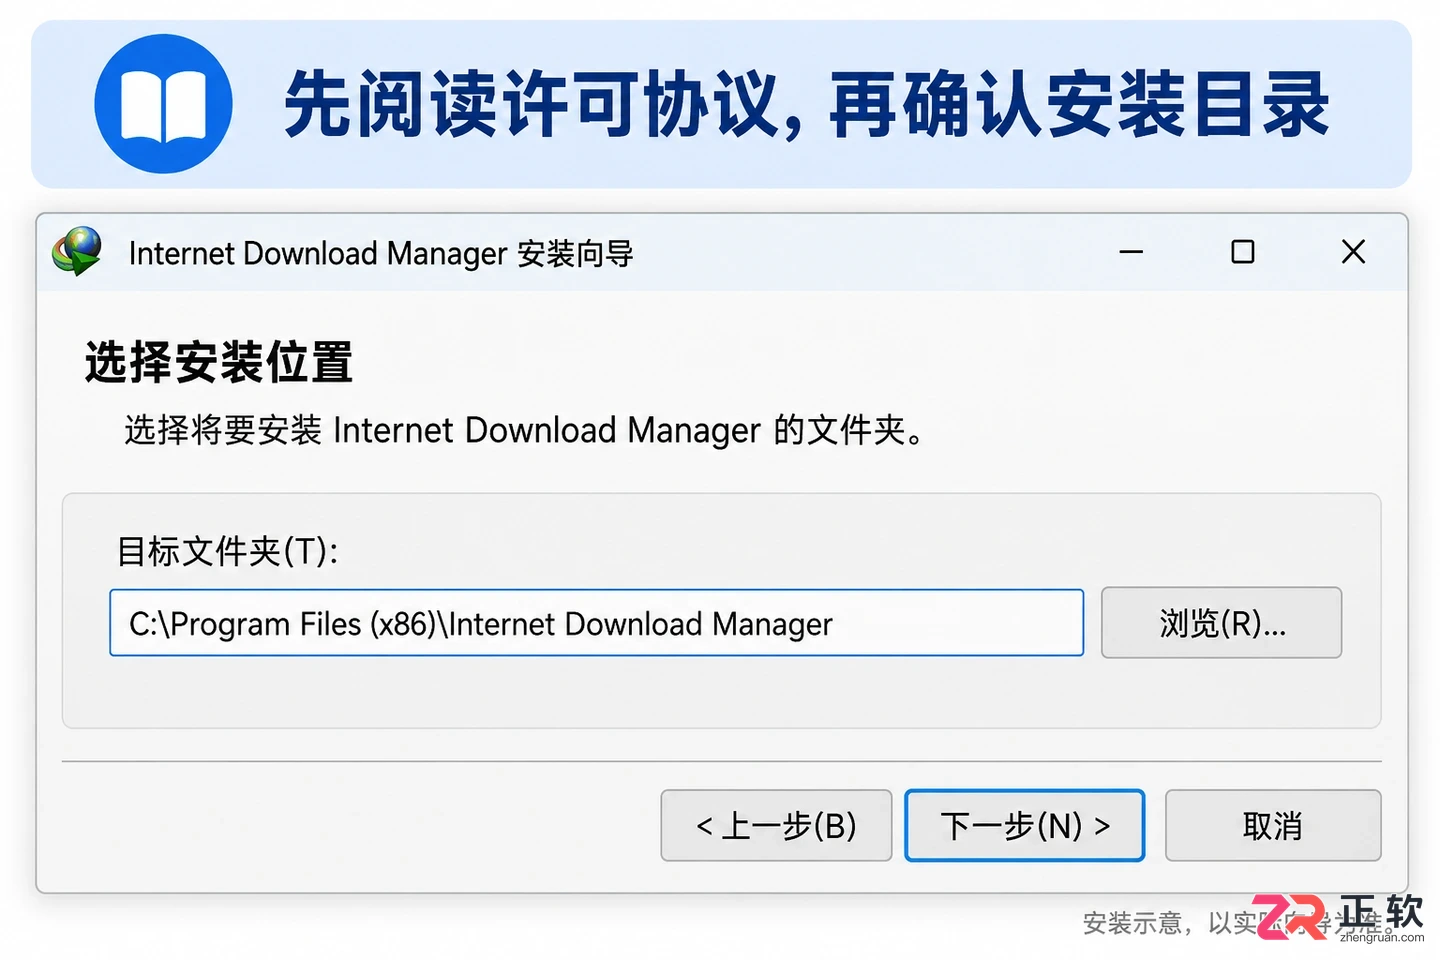Continue with 下一步(N) >
Viewport: 1440px width, 960px height.
click(x=1024, y=826)
